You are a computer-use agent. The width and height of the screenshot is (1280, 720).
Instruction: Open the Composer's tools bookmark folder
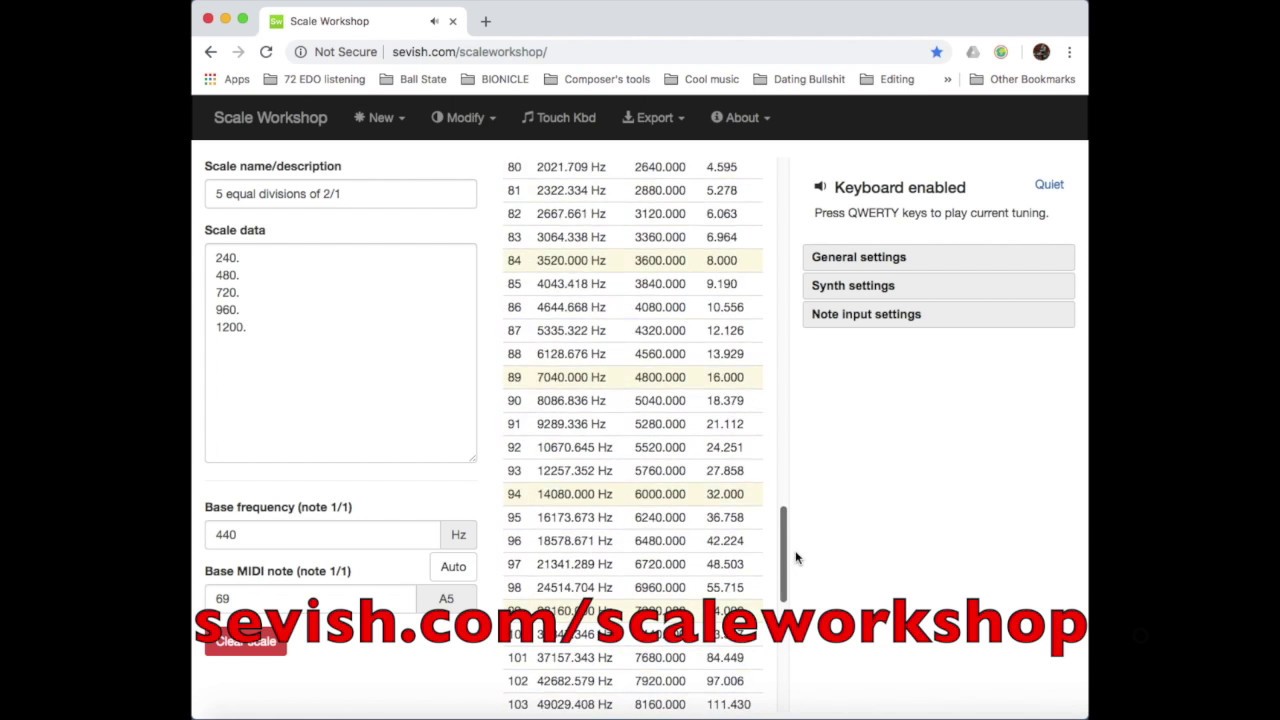[x=597, y=79]
